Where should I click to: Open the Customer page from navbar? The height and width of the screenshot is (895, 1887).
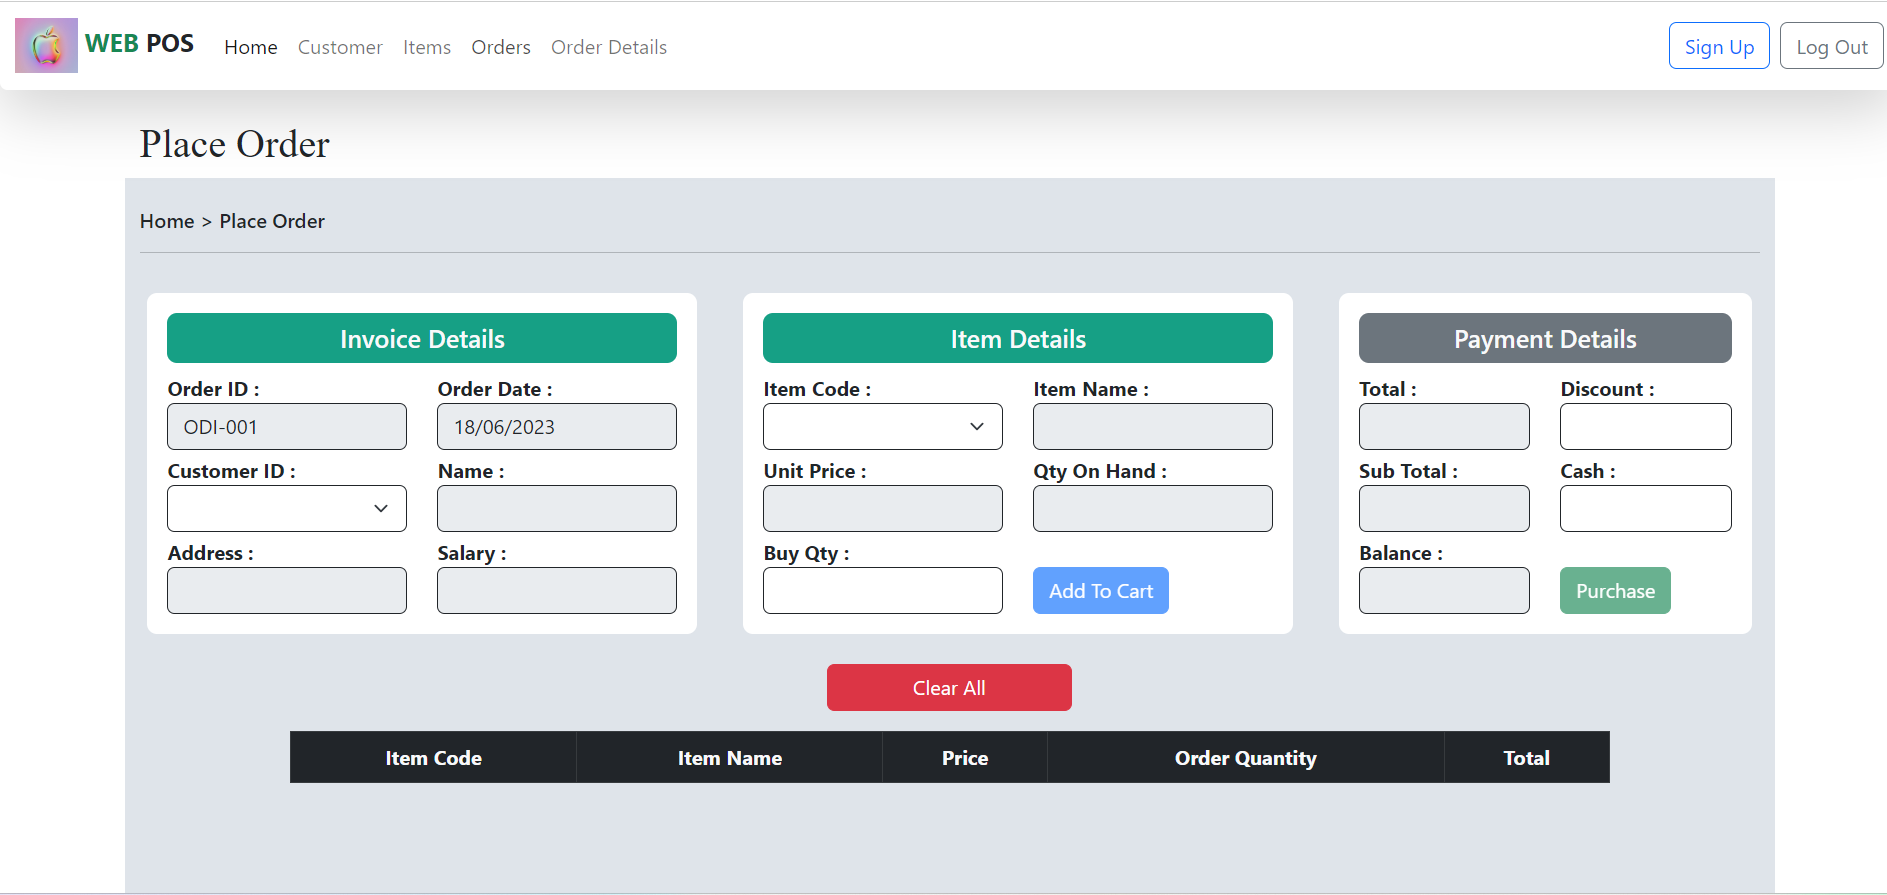(340, 47)
